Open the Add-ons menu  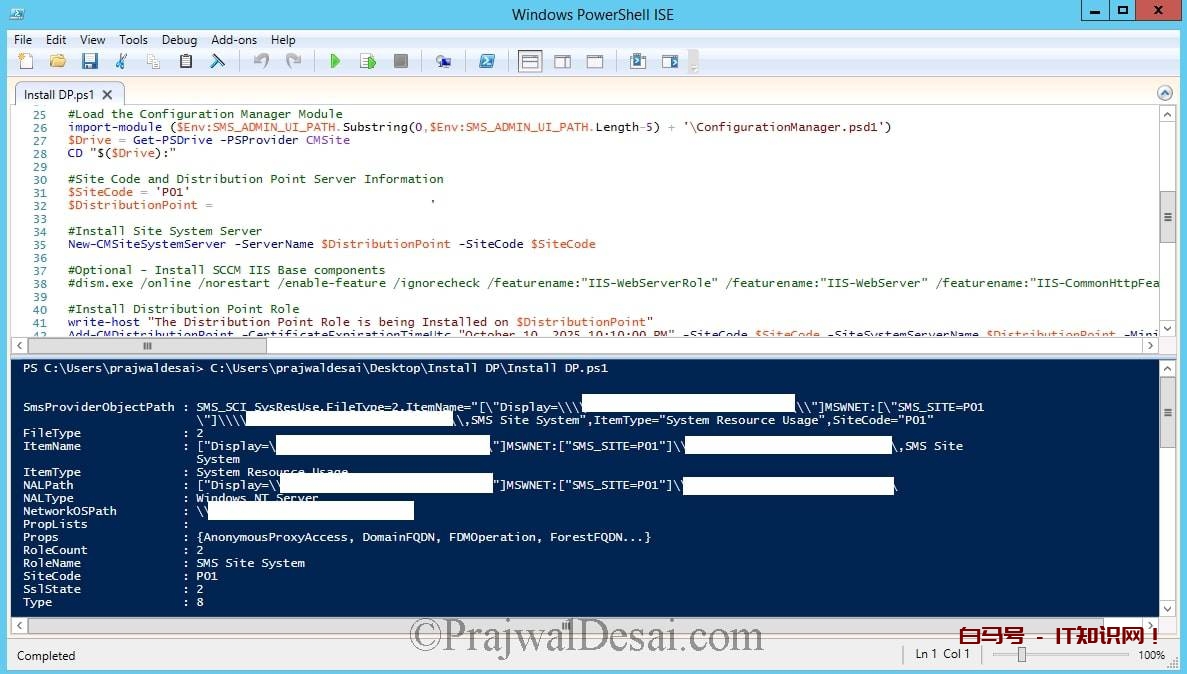click(x=234, y=40)
